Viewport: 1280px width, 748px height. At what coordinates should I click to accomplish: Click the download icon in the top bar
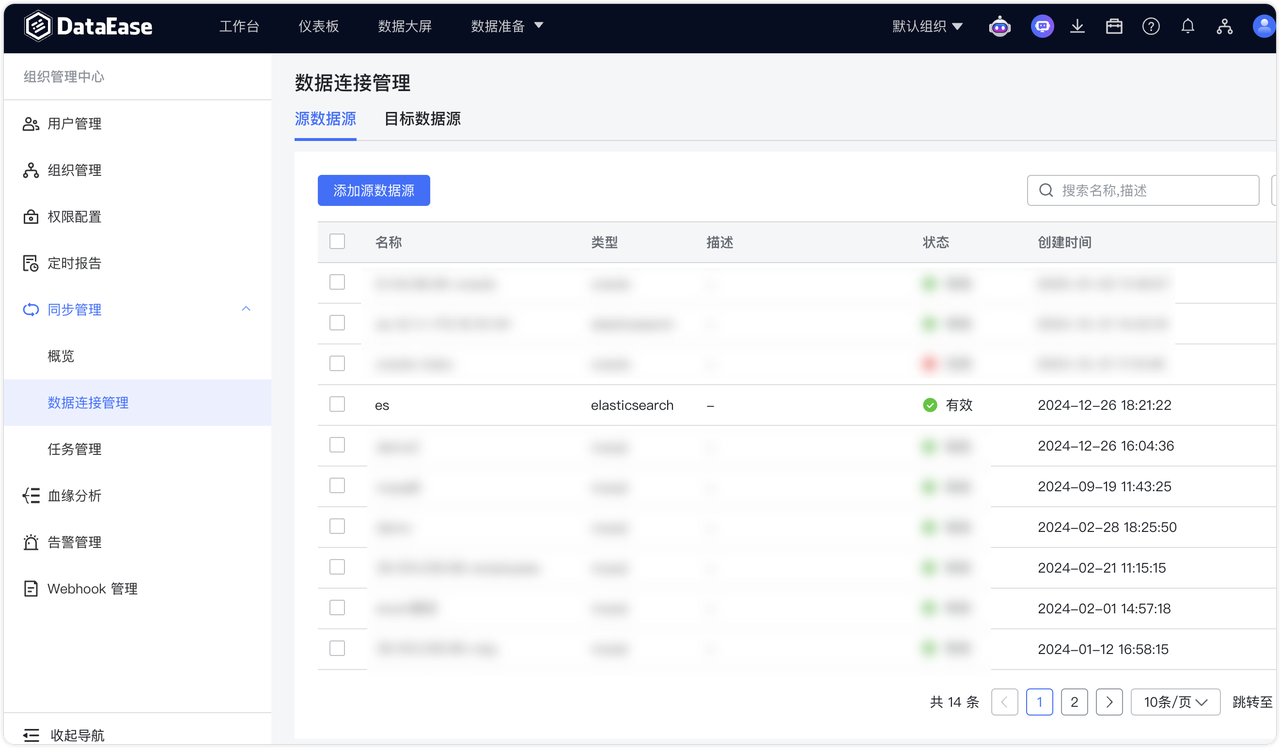pyautogui.click(x=1078, y=26)
